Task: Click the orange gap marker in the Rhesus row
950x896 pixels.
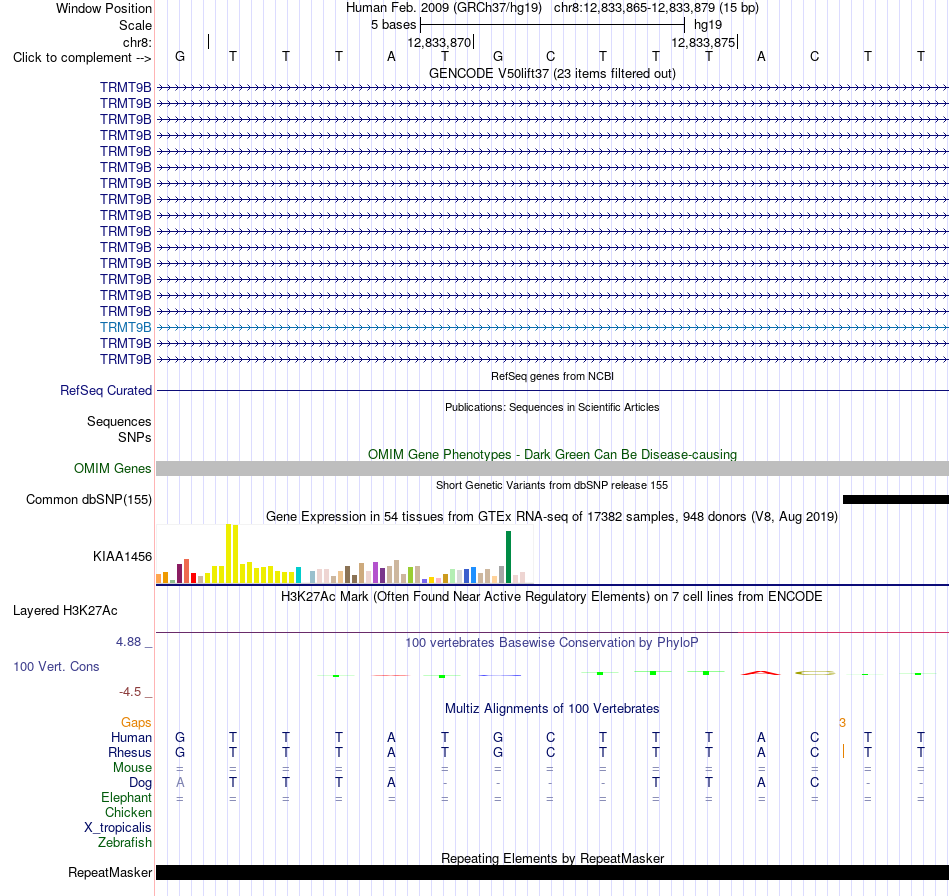Action: (x=843, y=752)
